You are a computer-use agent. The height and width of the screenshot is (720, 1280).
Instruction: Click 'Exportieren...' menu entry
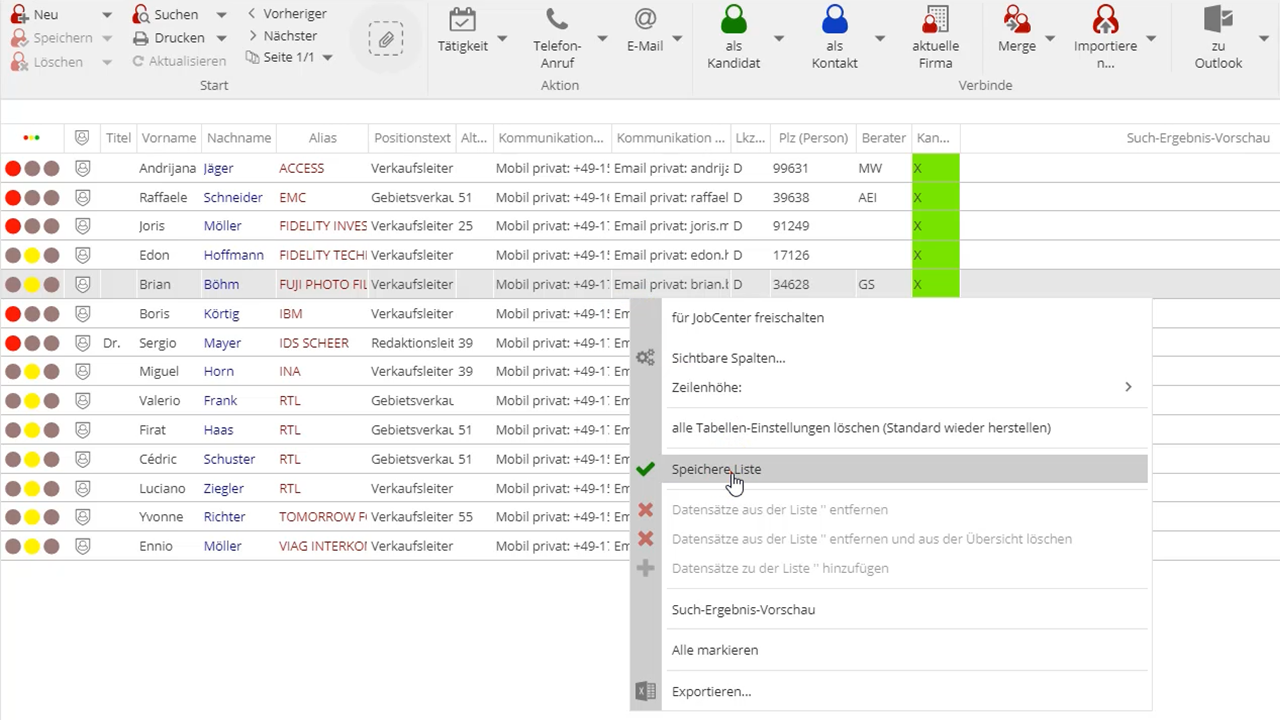coord(711,691)
